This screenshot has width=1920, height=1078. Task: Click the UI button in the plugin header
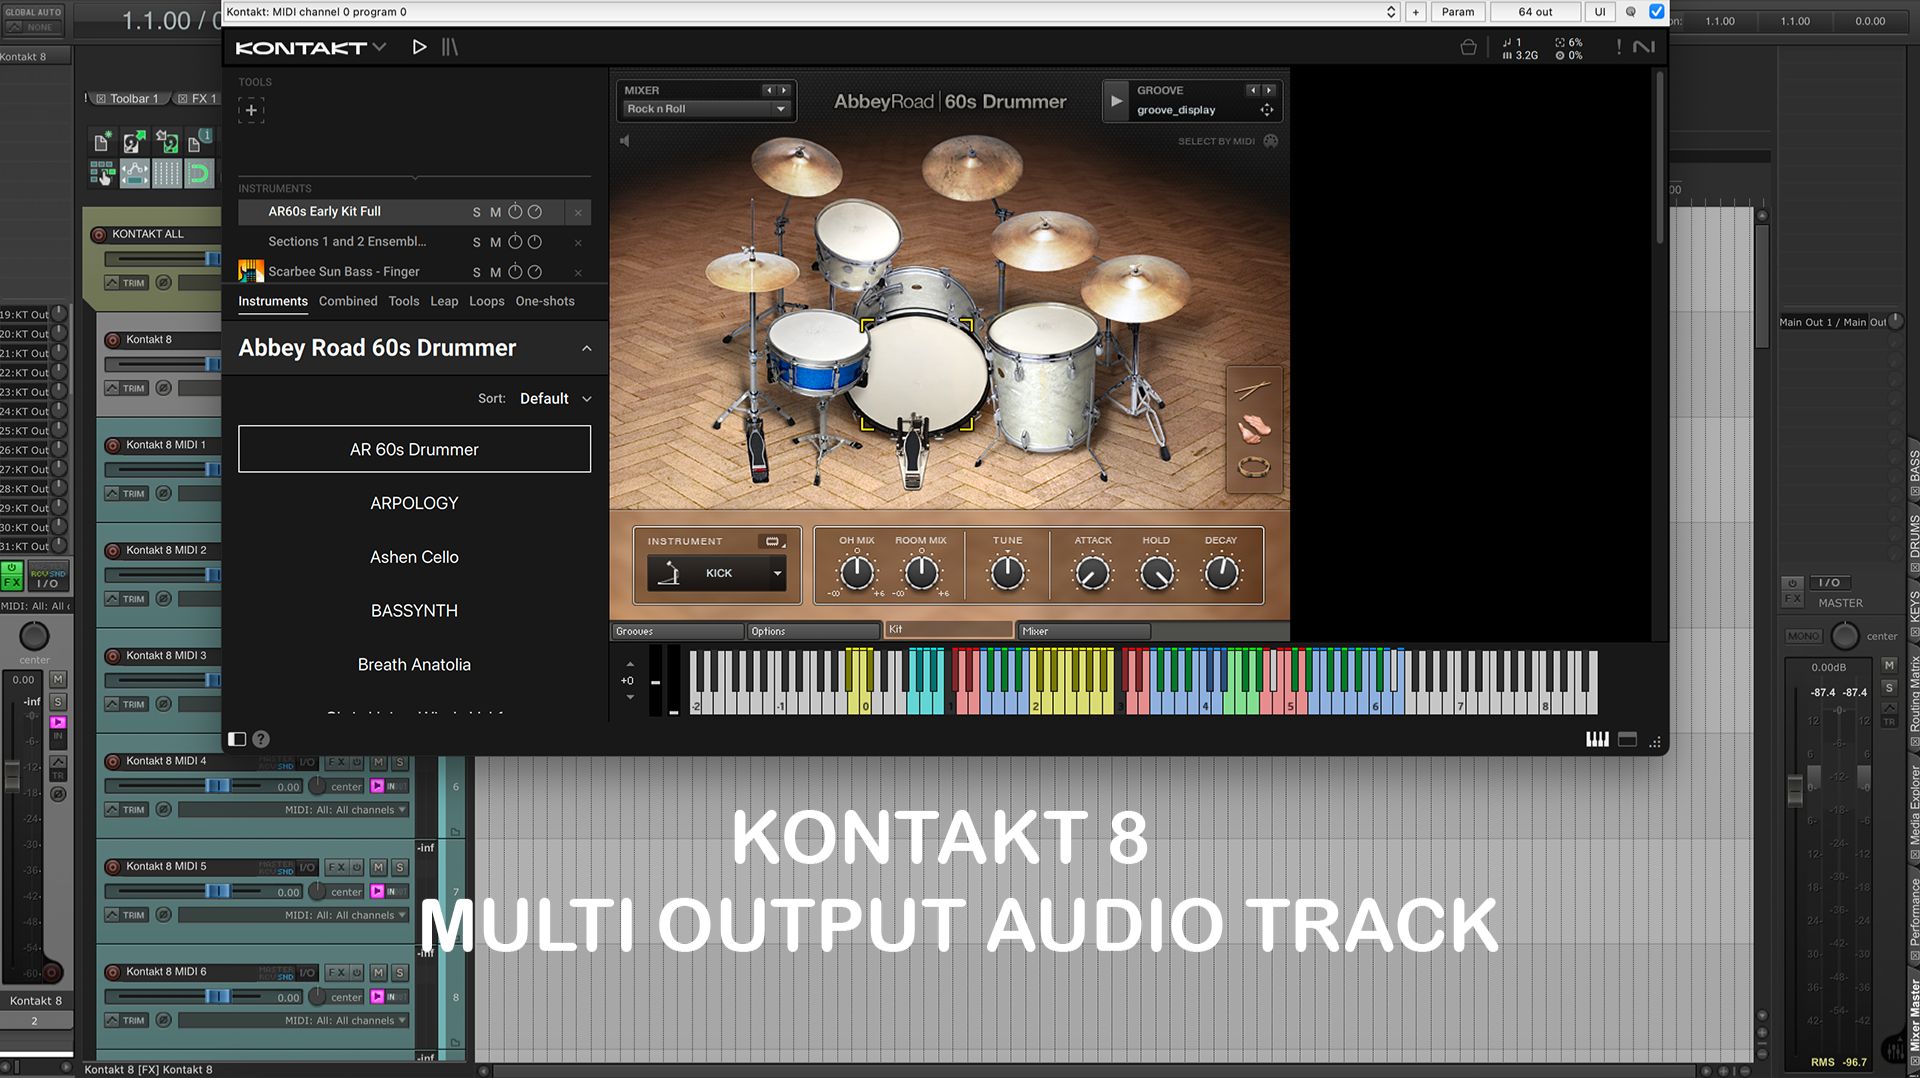[x=1599, y=12]
